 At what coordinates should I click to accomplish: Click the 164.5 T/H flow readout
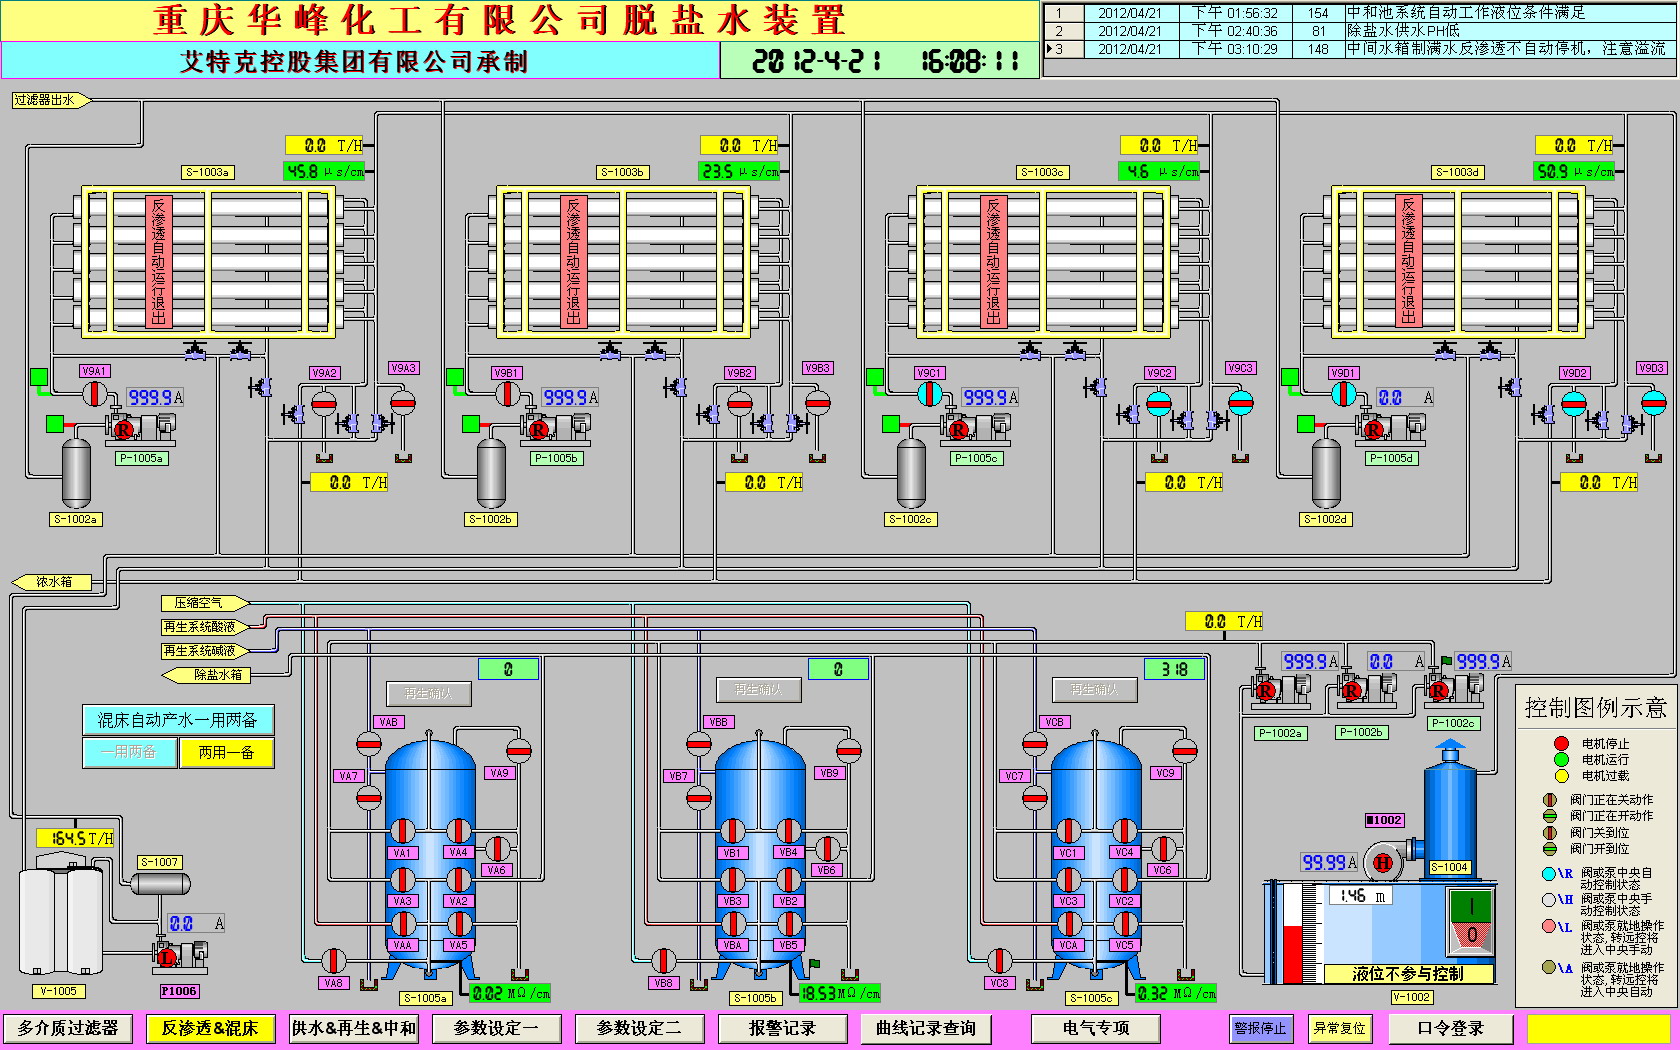(x=76, y=838)
